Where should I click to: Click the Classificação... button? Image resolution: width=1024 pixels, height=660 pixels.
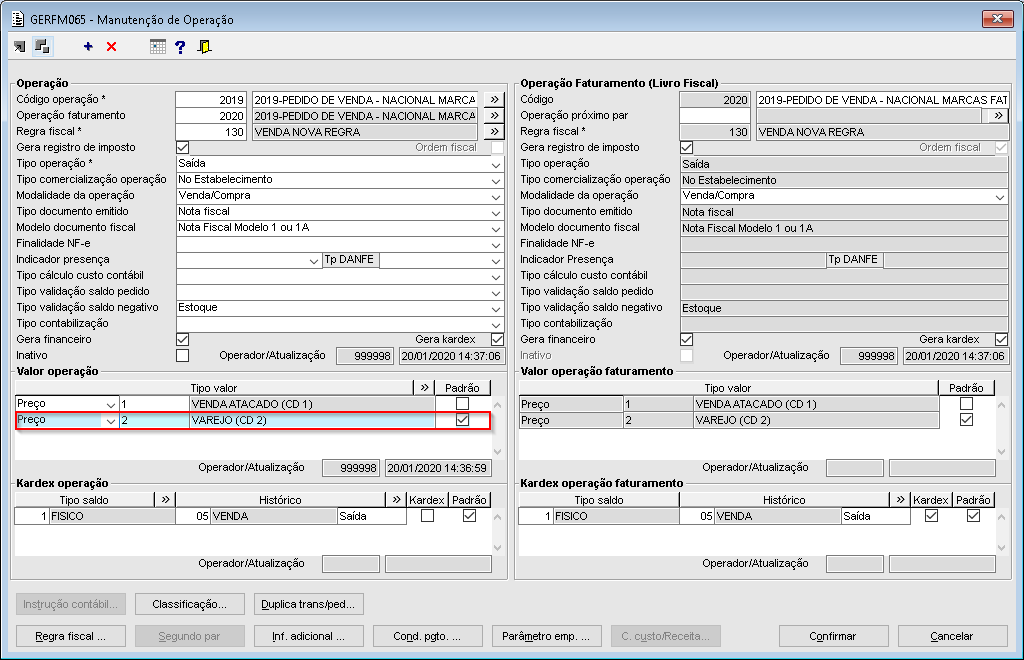click(189, 604)
